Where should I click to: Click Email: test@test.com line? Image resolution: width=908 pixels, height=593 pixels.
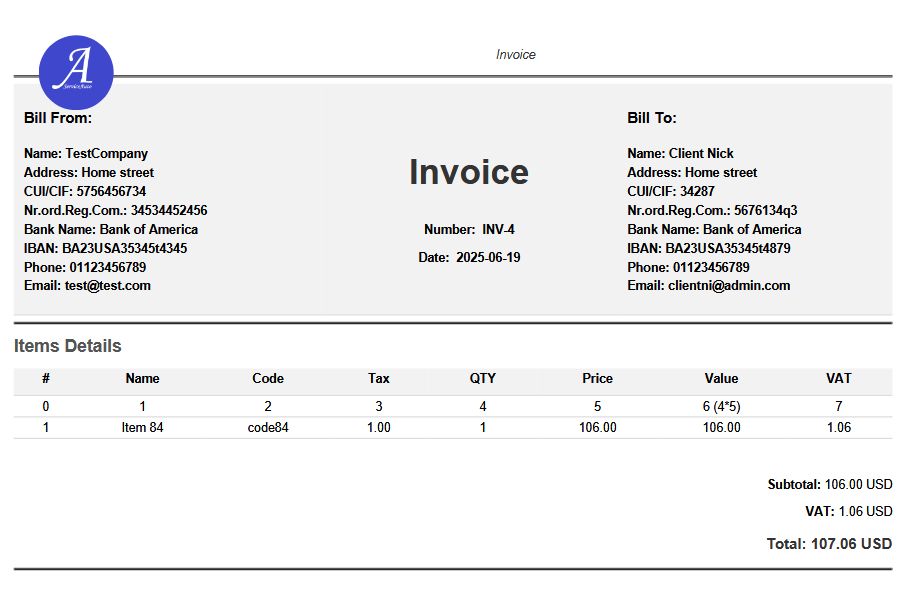[x=87, y=285]
